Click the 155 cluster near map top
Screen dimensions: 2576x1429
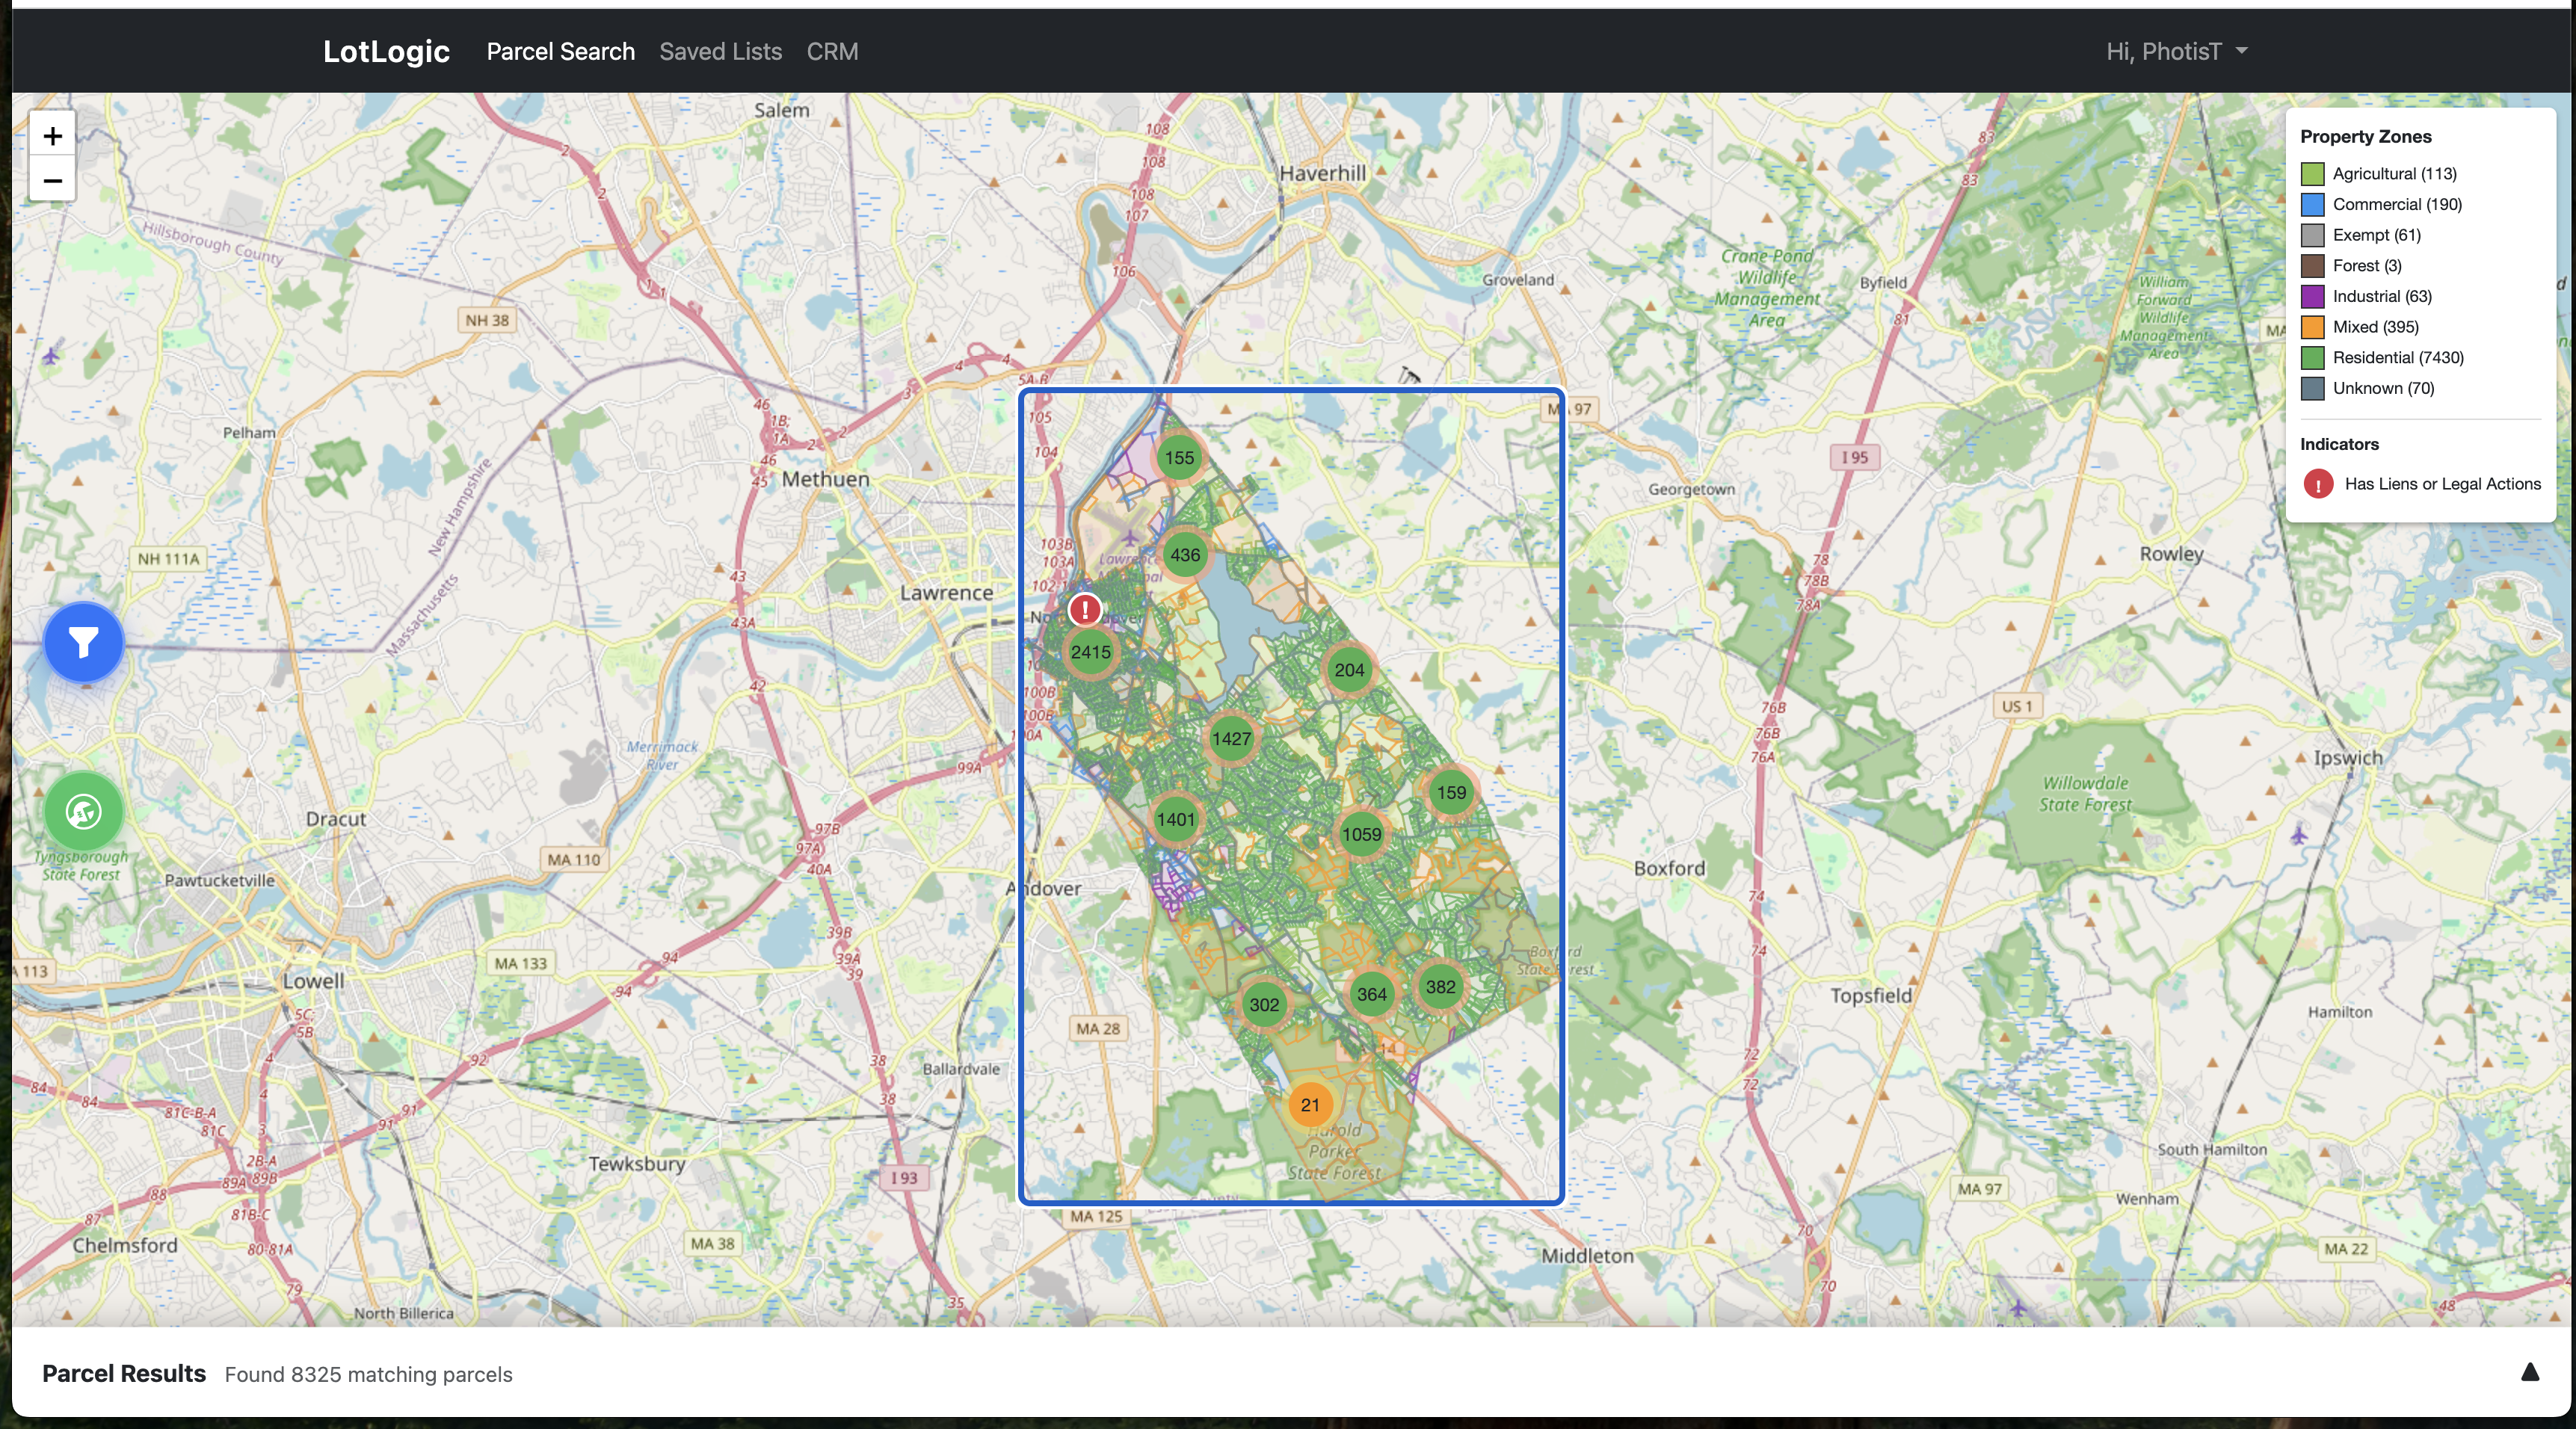click(x=1179, y=458)
